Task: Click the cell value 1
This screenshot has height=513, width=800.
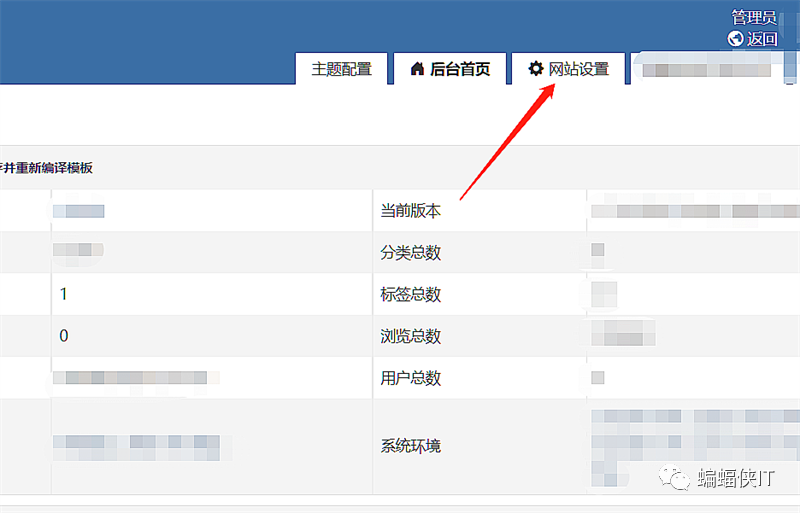Action: 63,294
